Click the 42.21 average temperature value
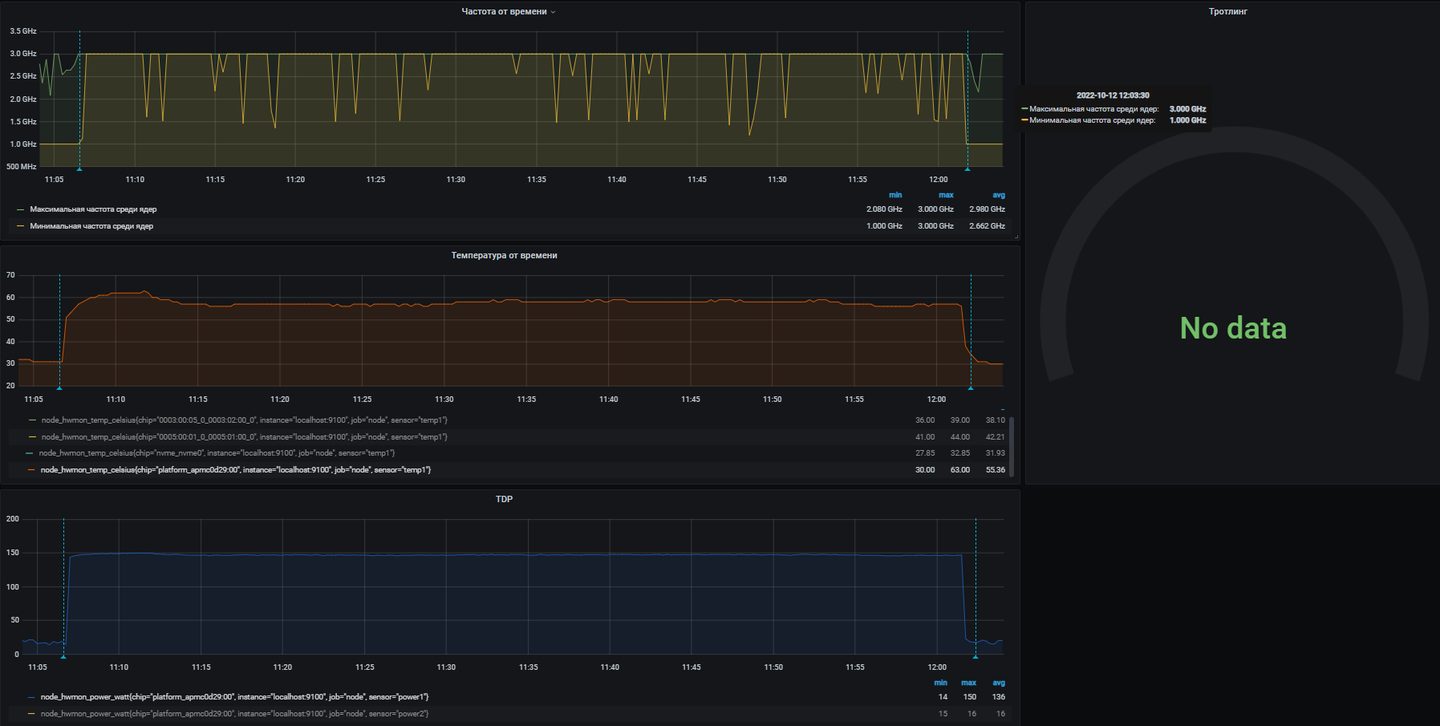This screenshot has height=726, width=1440. (x=994, y=437)
